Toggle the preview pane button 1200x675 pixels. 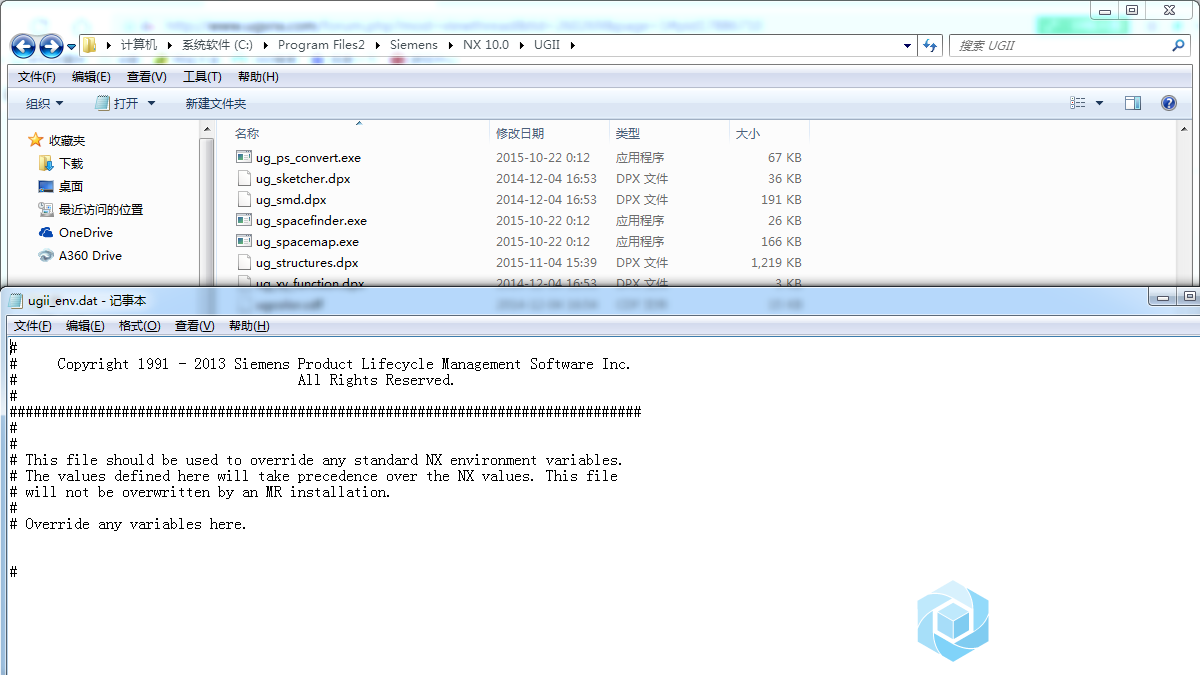[1133, 103]
